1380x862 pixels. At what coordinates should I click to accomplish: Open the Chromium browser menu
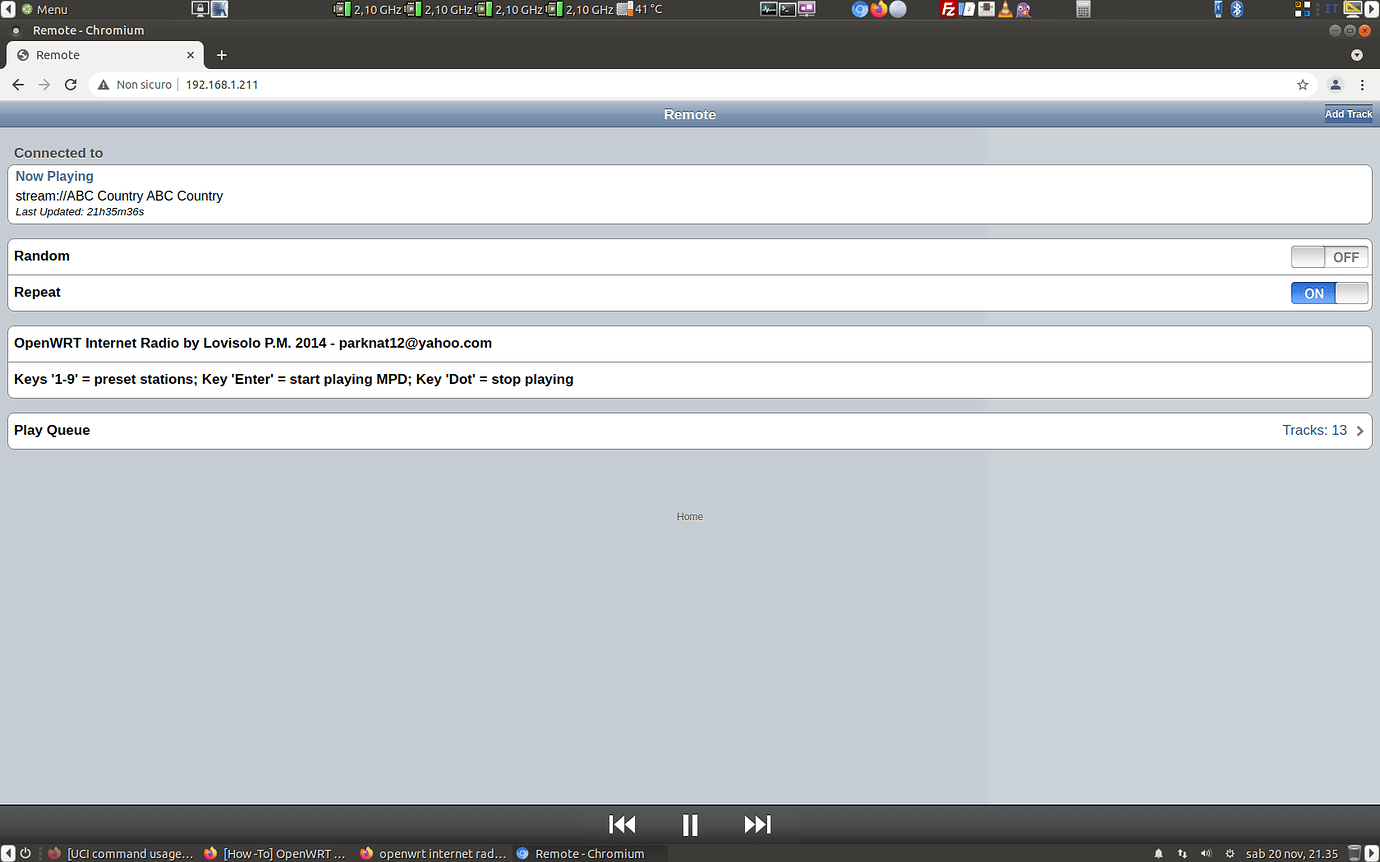pyautogui.click(x=1363, y=85)
